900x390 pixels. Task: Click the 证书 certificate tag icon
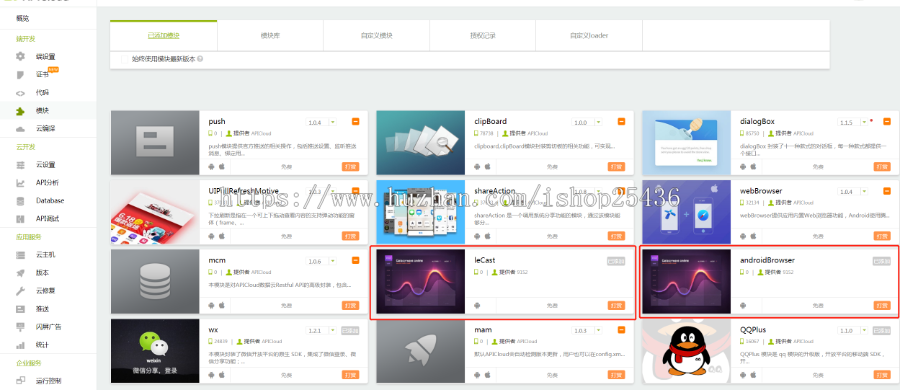[x=21, y=75]
